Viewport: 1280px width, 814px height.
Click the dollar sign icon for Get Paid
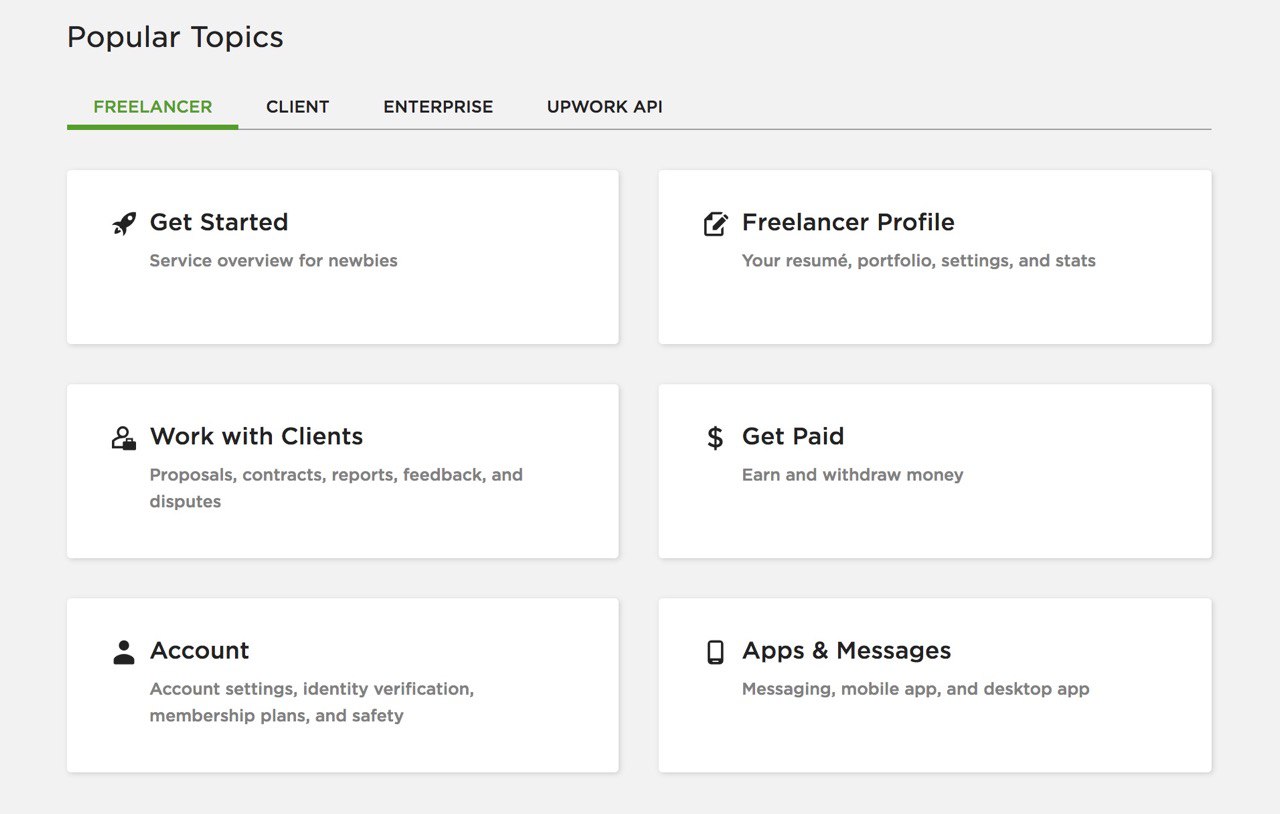click(x=715, y=438)
